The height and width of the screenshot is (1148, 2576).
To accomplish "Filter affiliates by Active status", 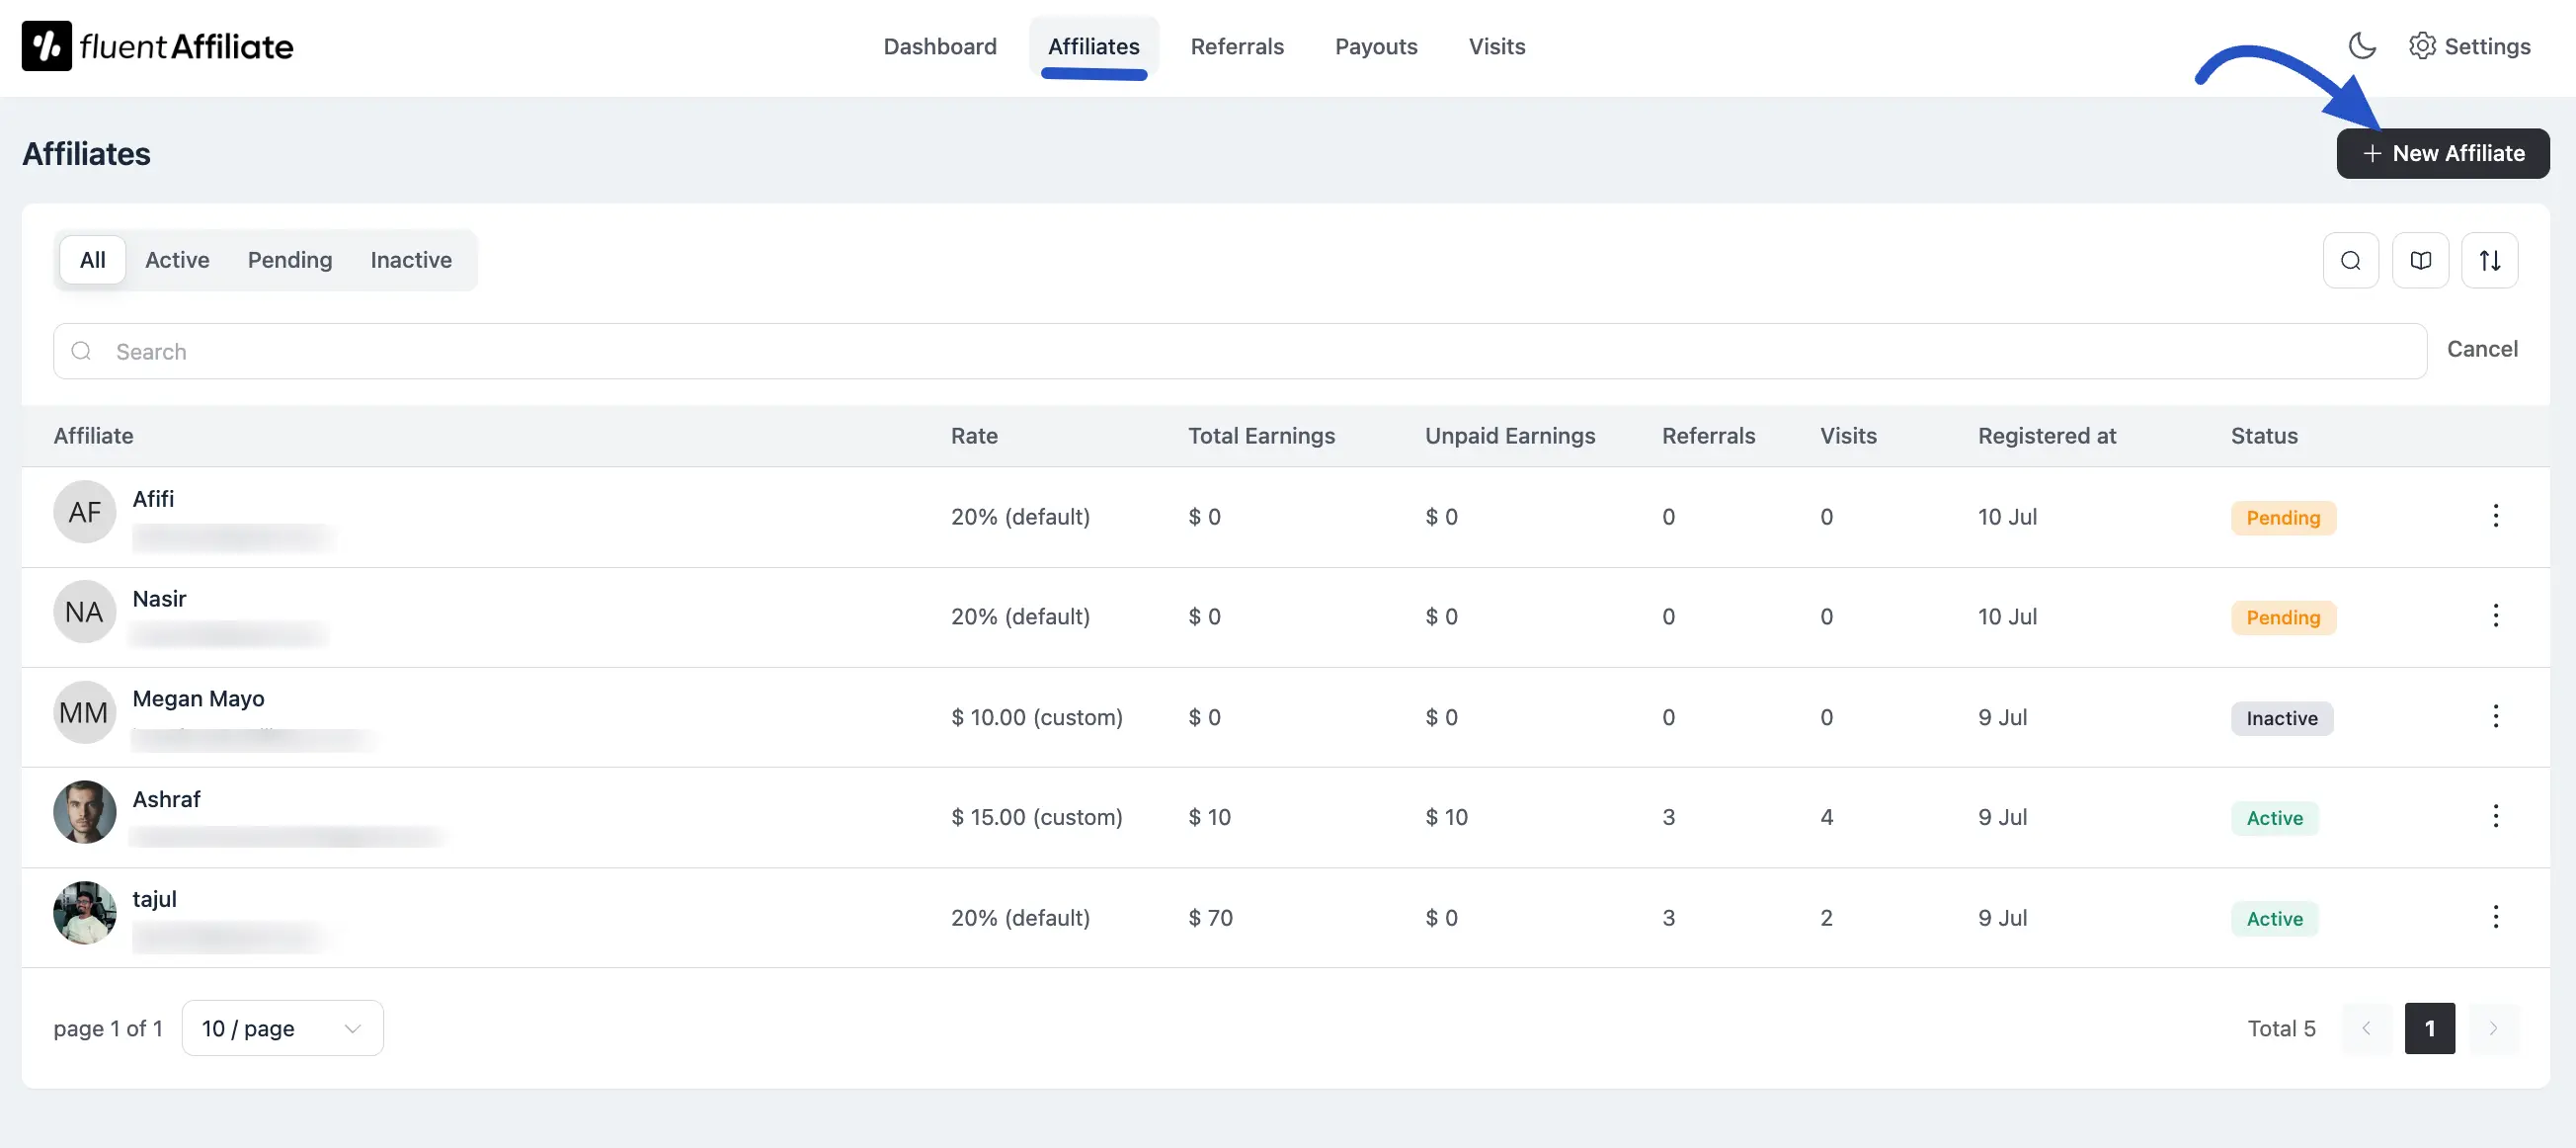I will 177,260.
